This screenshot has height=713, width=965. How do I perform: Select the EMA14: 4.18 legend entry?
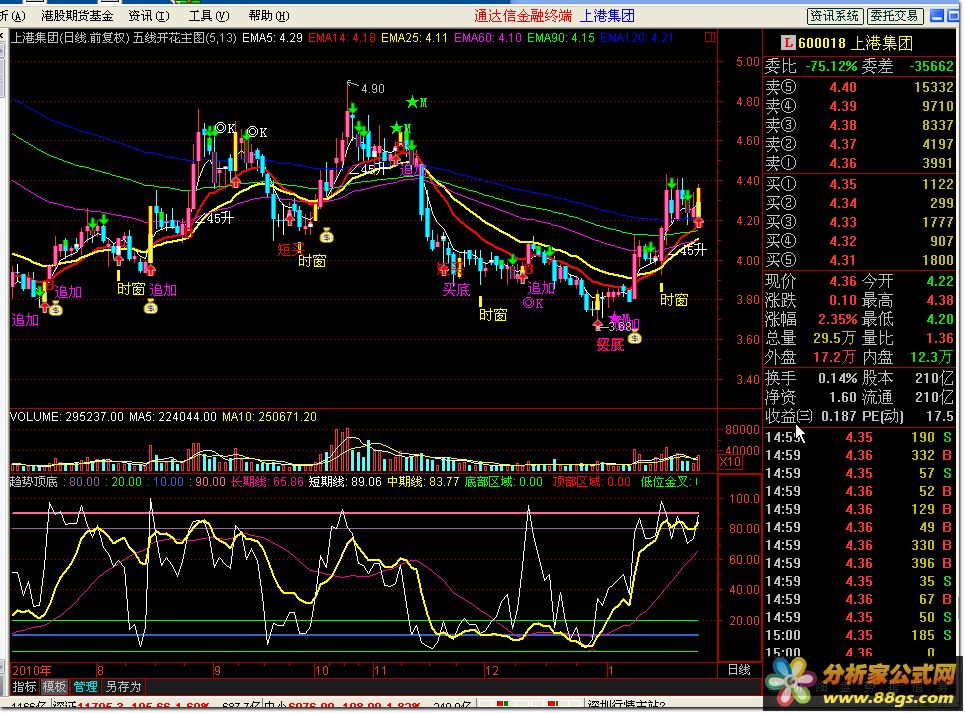pos(342,38)
